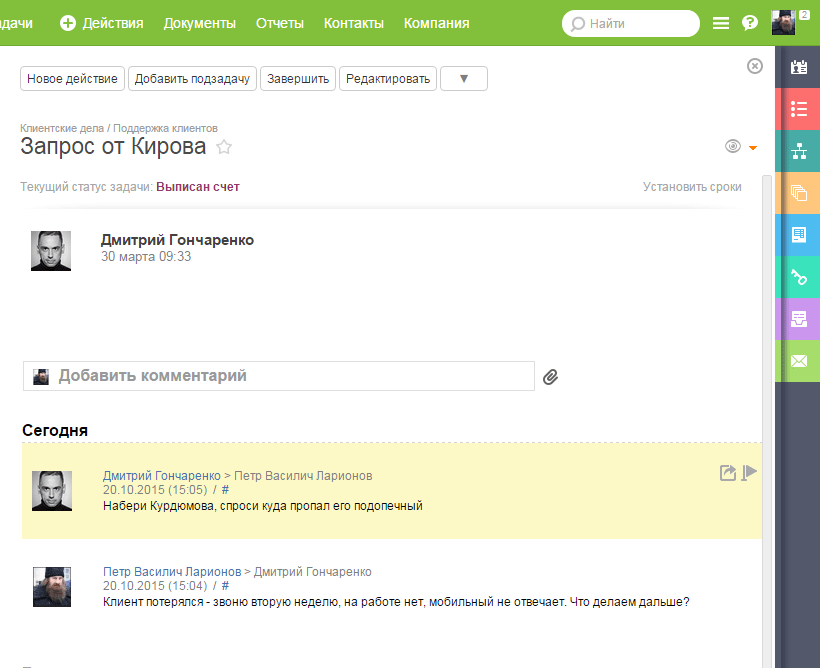Click the flag icon on highlighted comment
This screenshot has width=820, height=668.
[x=749, y=473]
